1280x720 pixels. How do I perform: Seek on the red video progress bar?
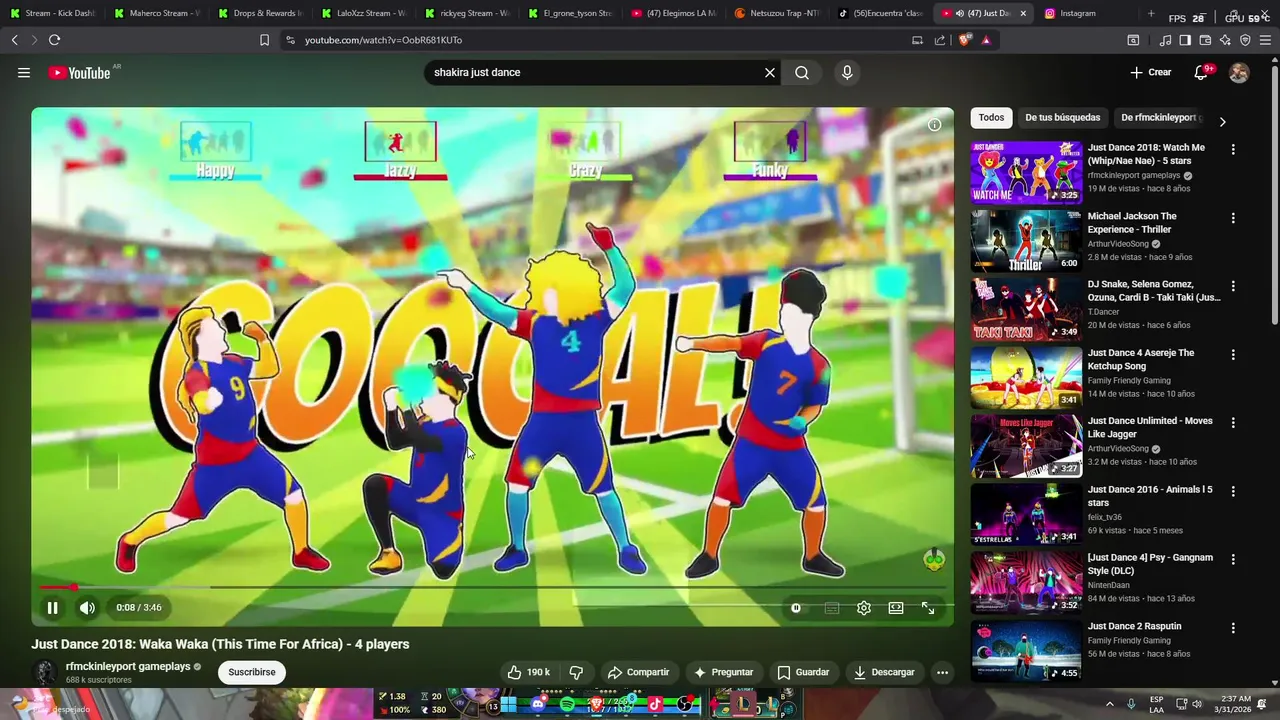pyautogui.click(x=492, y=587)
